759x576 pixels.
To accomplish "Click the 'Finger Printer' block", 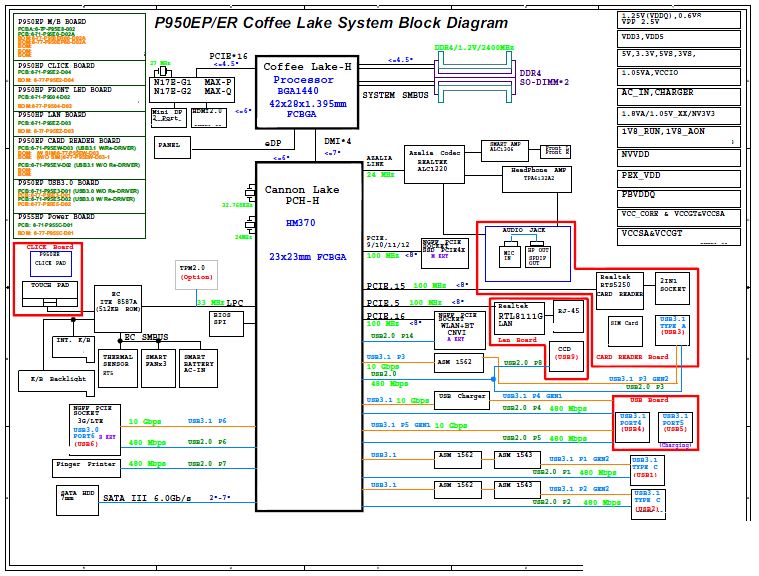I will (x=86, y=468).
